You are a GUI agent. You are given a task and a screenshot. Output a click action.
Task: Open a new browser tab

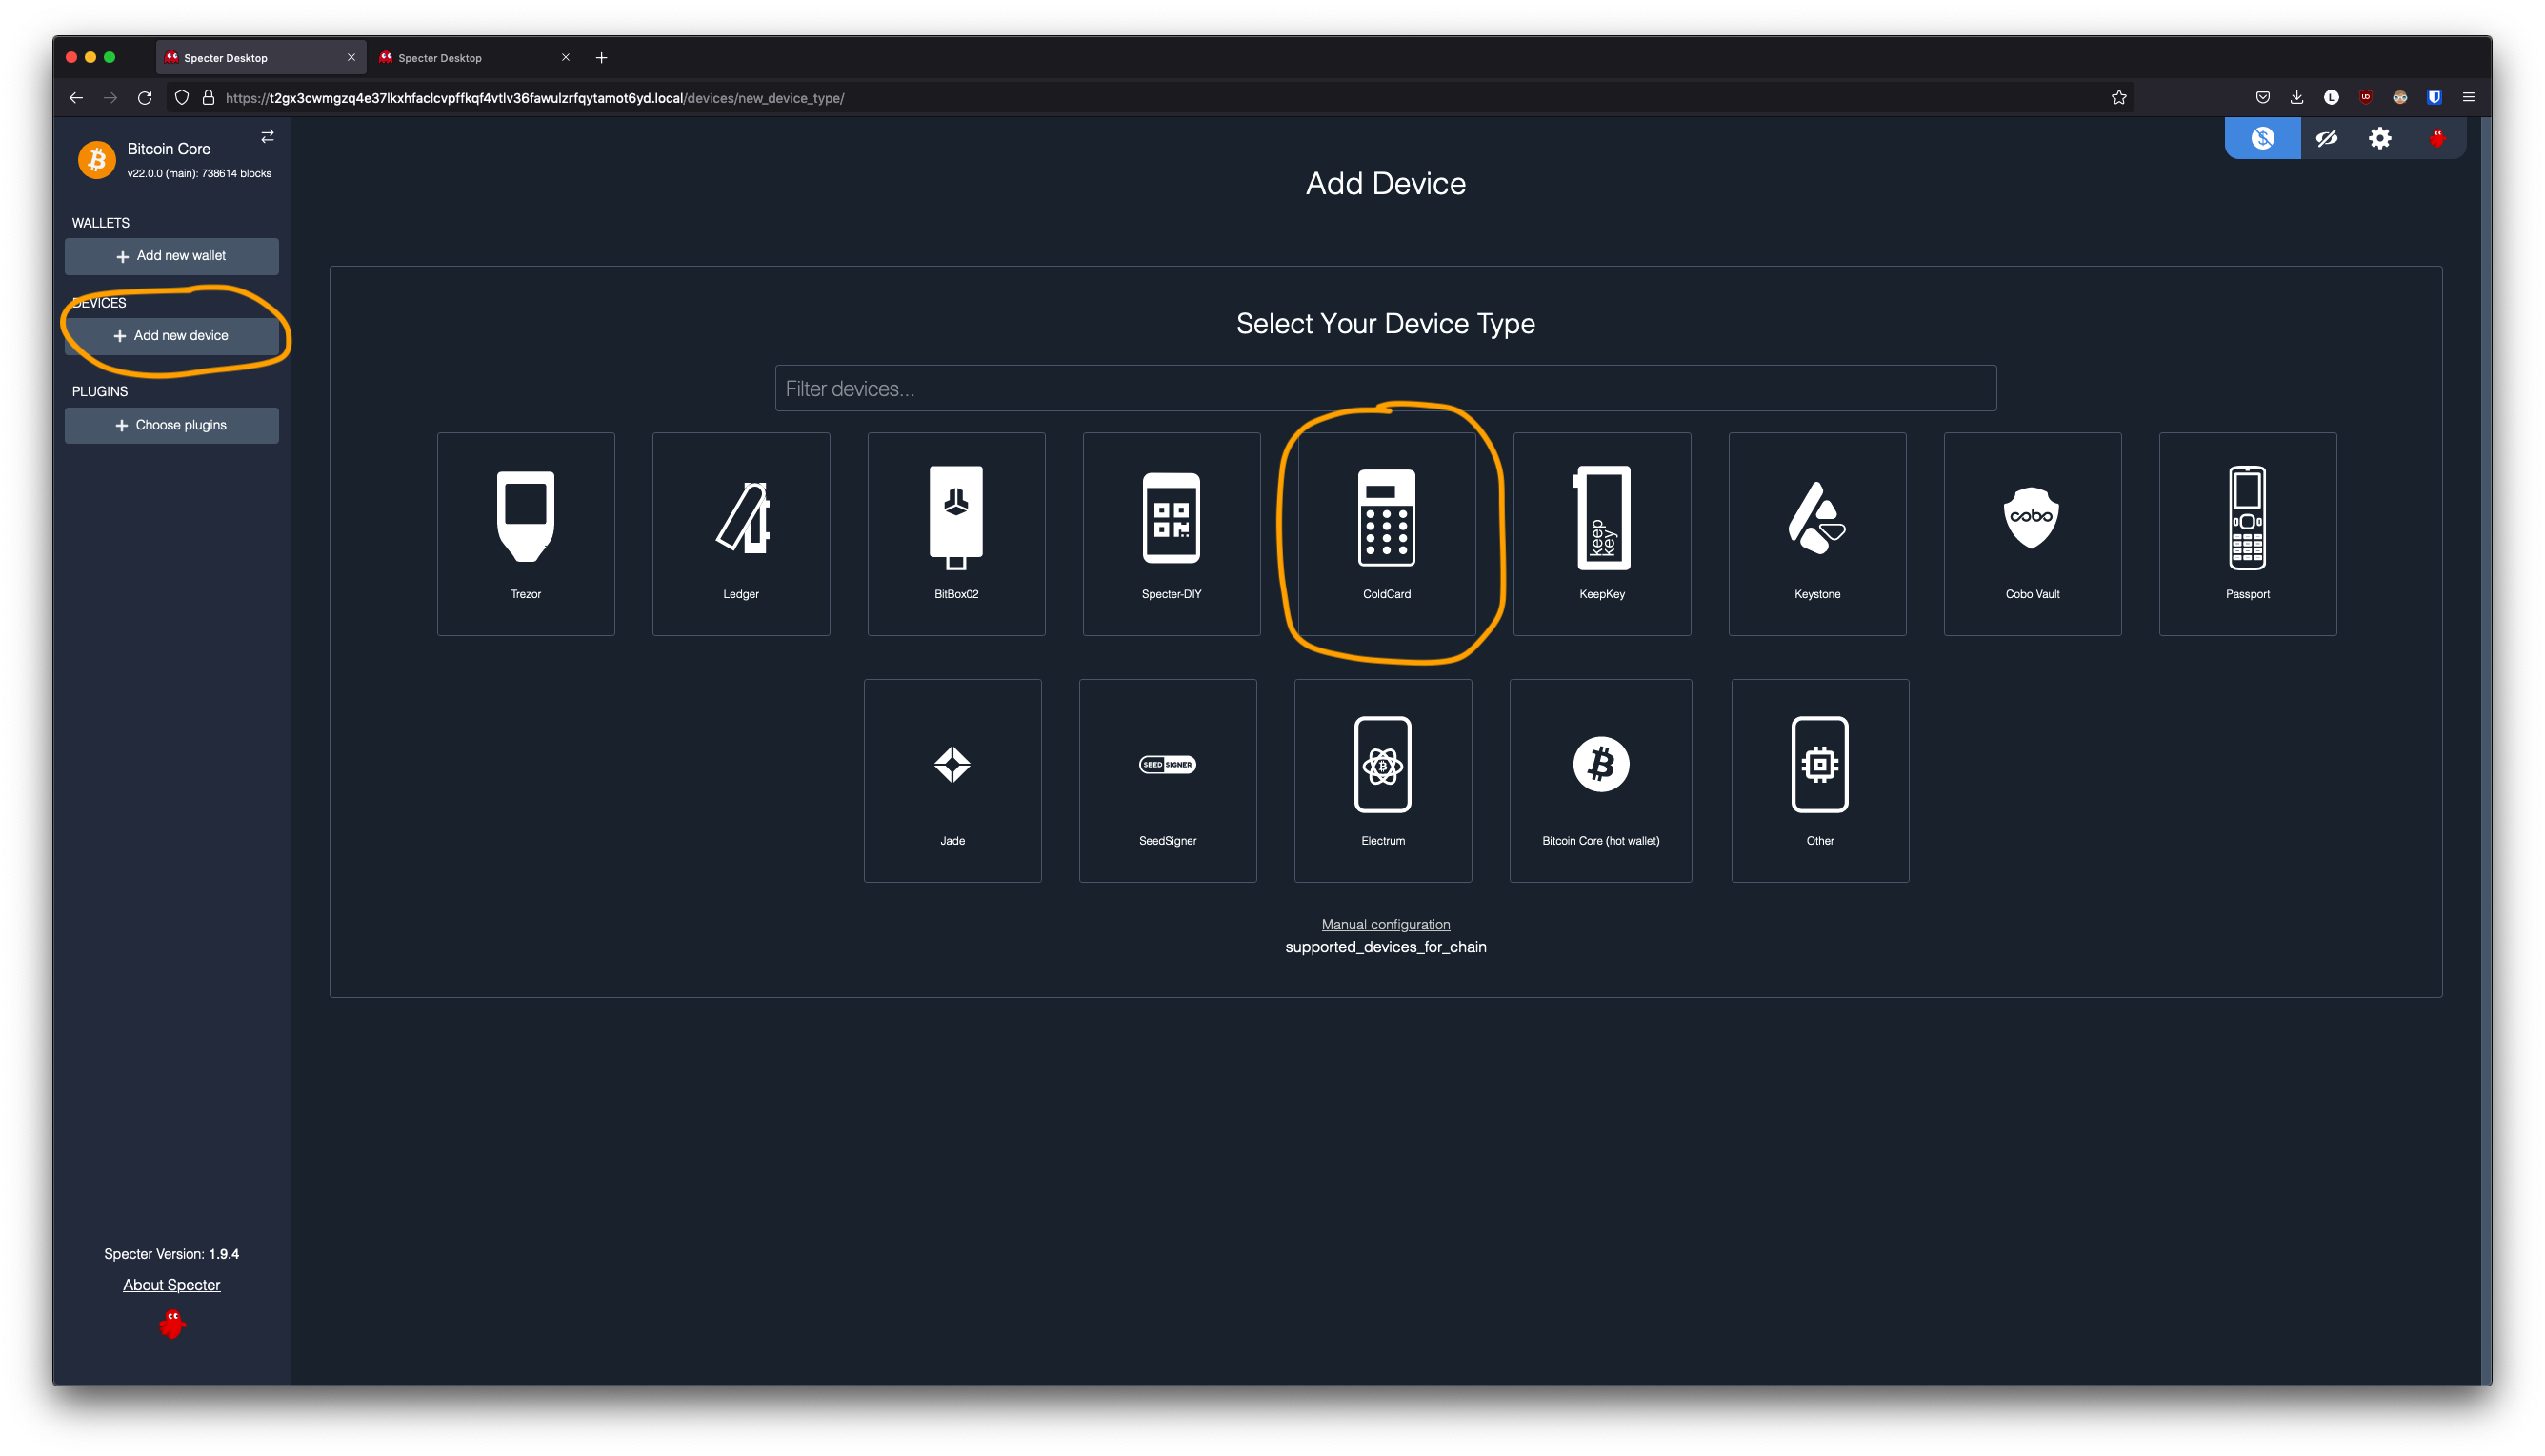click(x=601, y=58)
